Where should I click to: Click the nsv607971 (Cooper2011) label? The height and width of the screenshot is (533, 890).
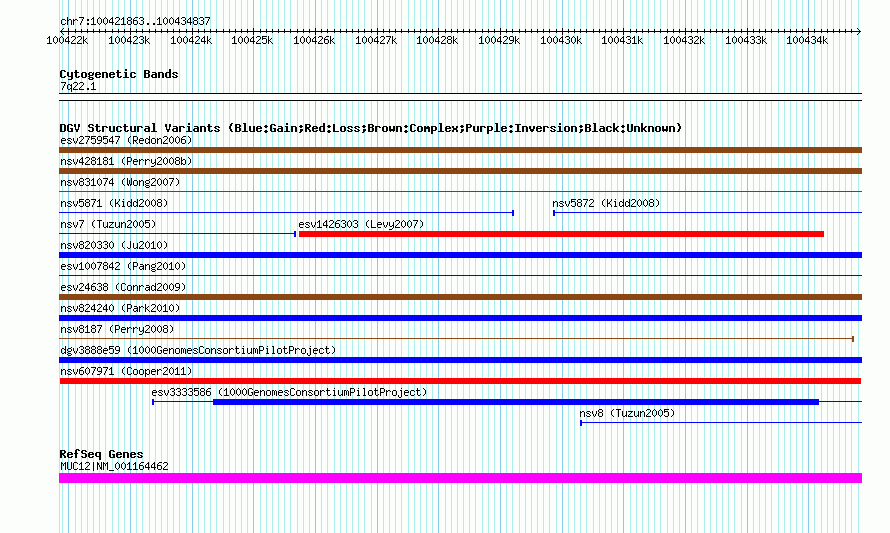point(126,371)
